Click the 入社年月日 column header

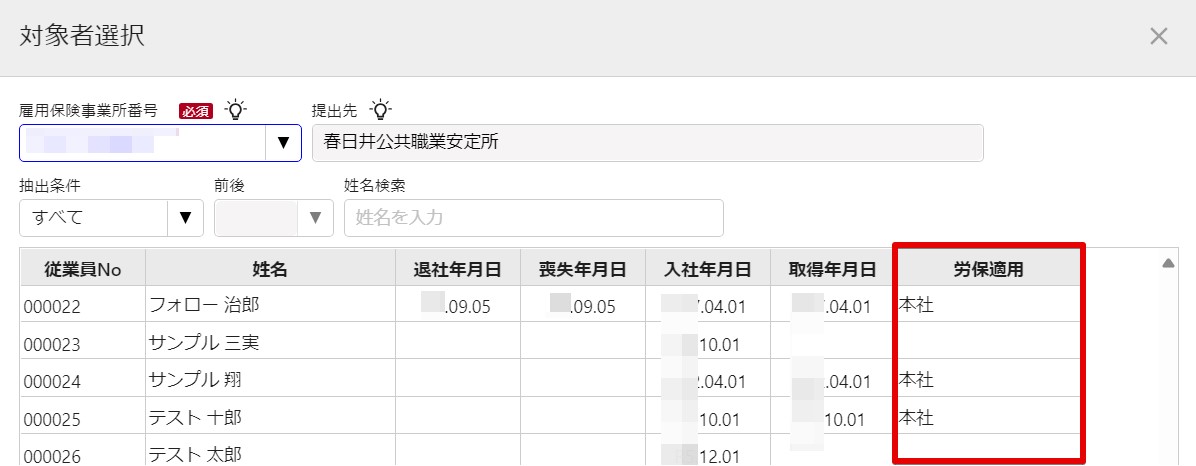click(708, 268)
